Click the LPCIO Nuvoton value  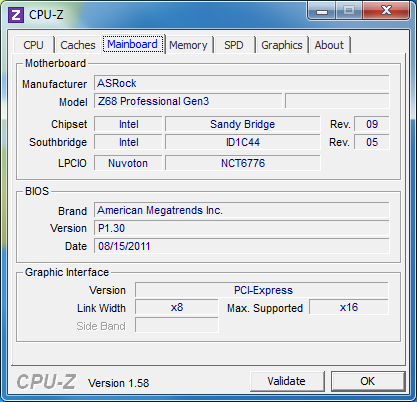[x=128, y=163]
